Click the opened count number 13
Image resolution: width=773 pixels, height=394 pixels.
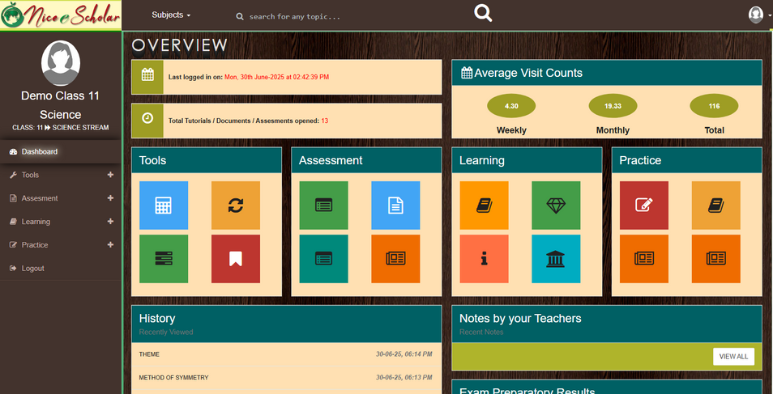(325, 121)
